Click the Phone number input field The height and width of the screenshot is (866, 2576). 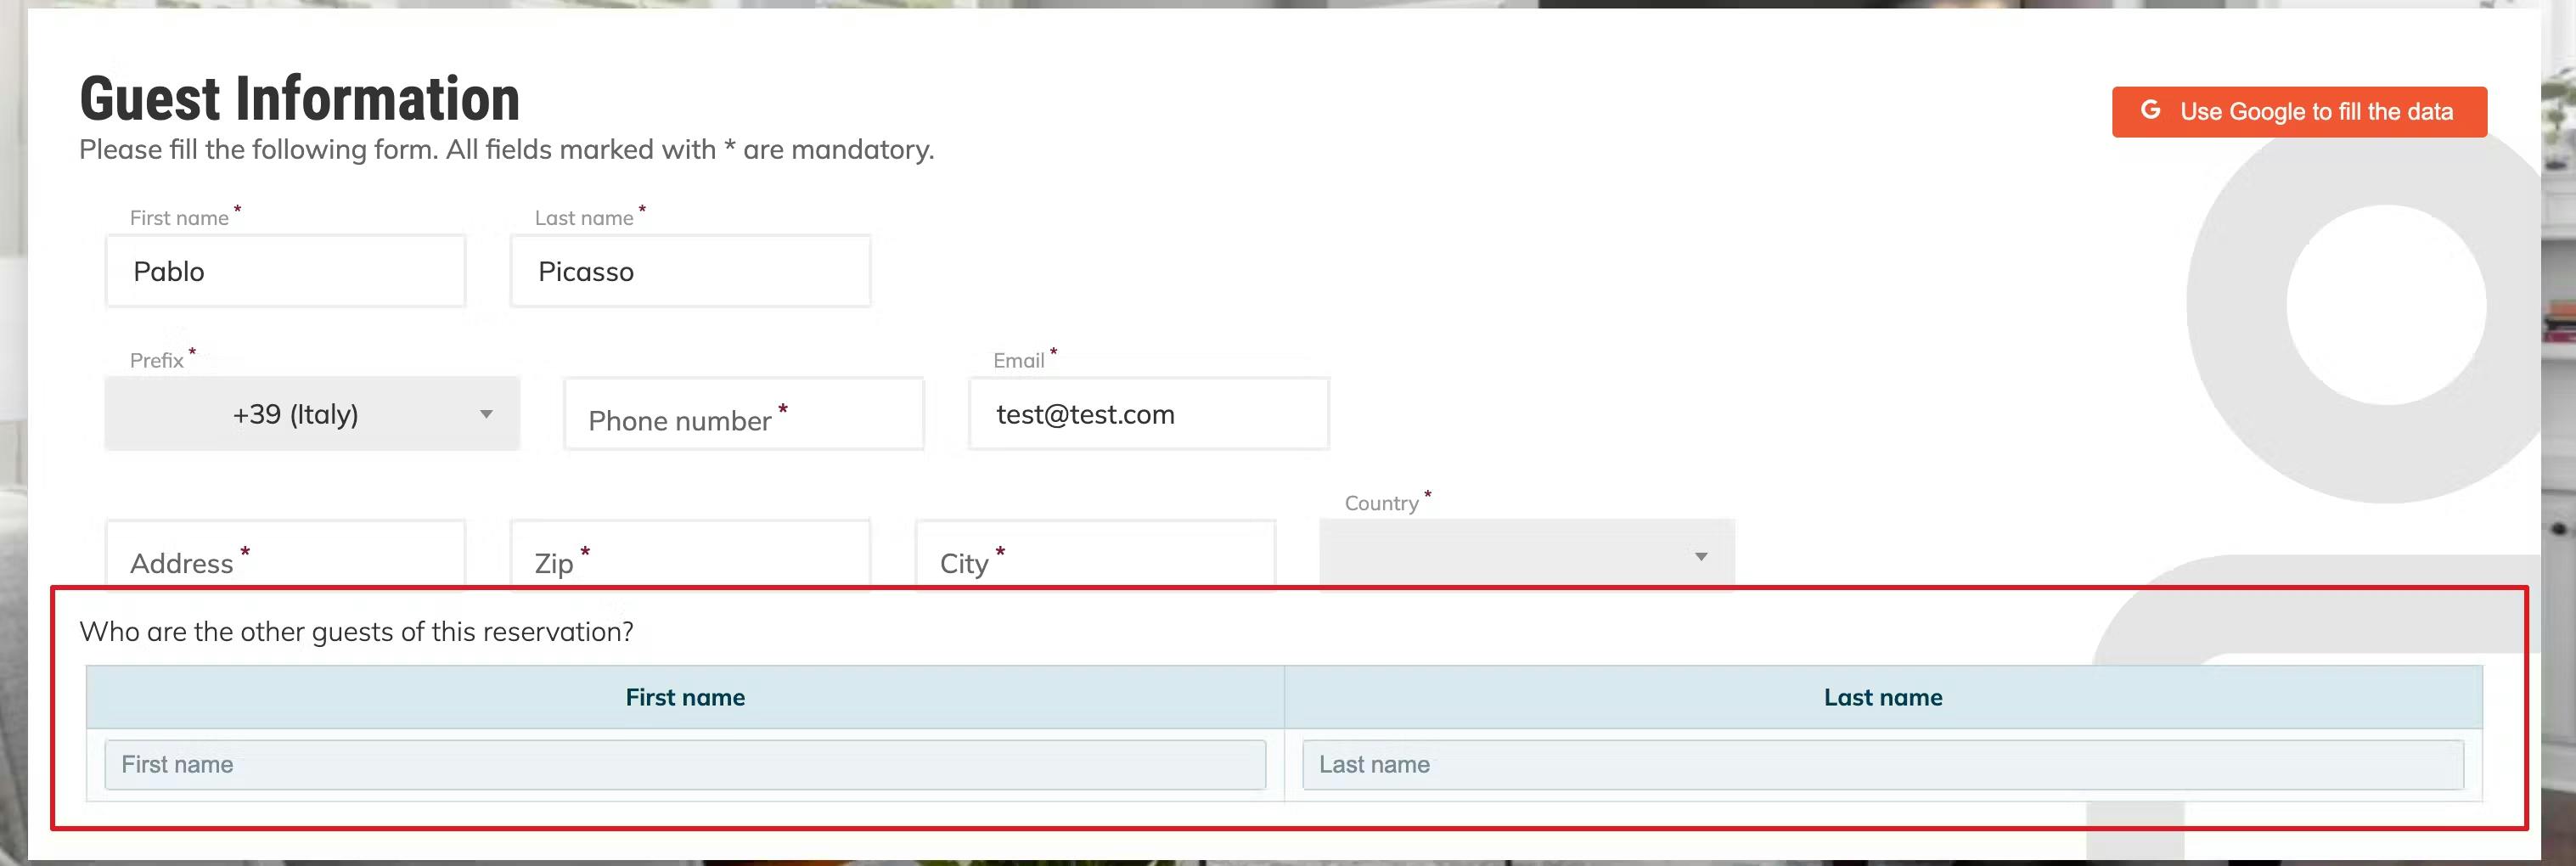(x=744, y=414)
